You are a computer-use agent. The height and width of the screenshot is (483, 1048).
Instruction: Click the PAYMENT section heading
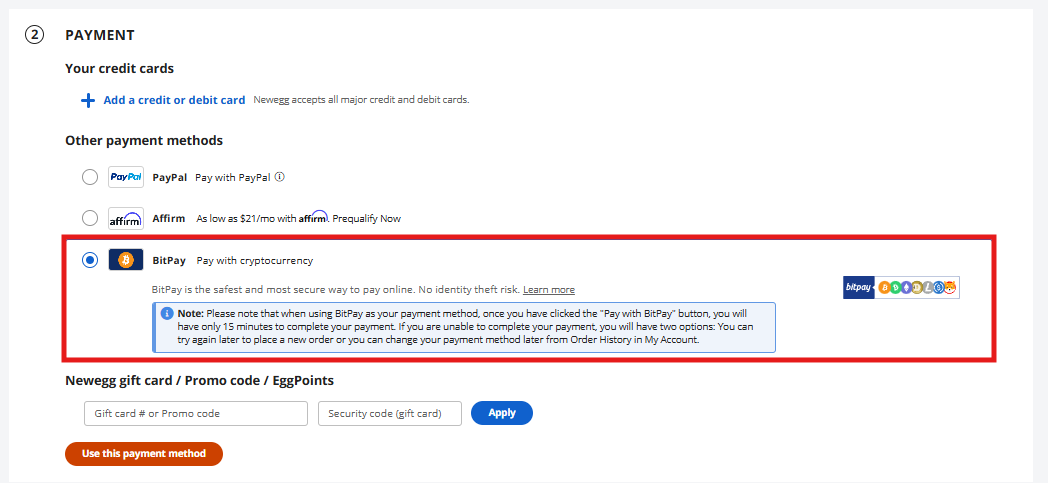point(100,35)
